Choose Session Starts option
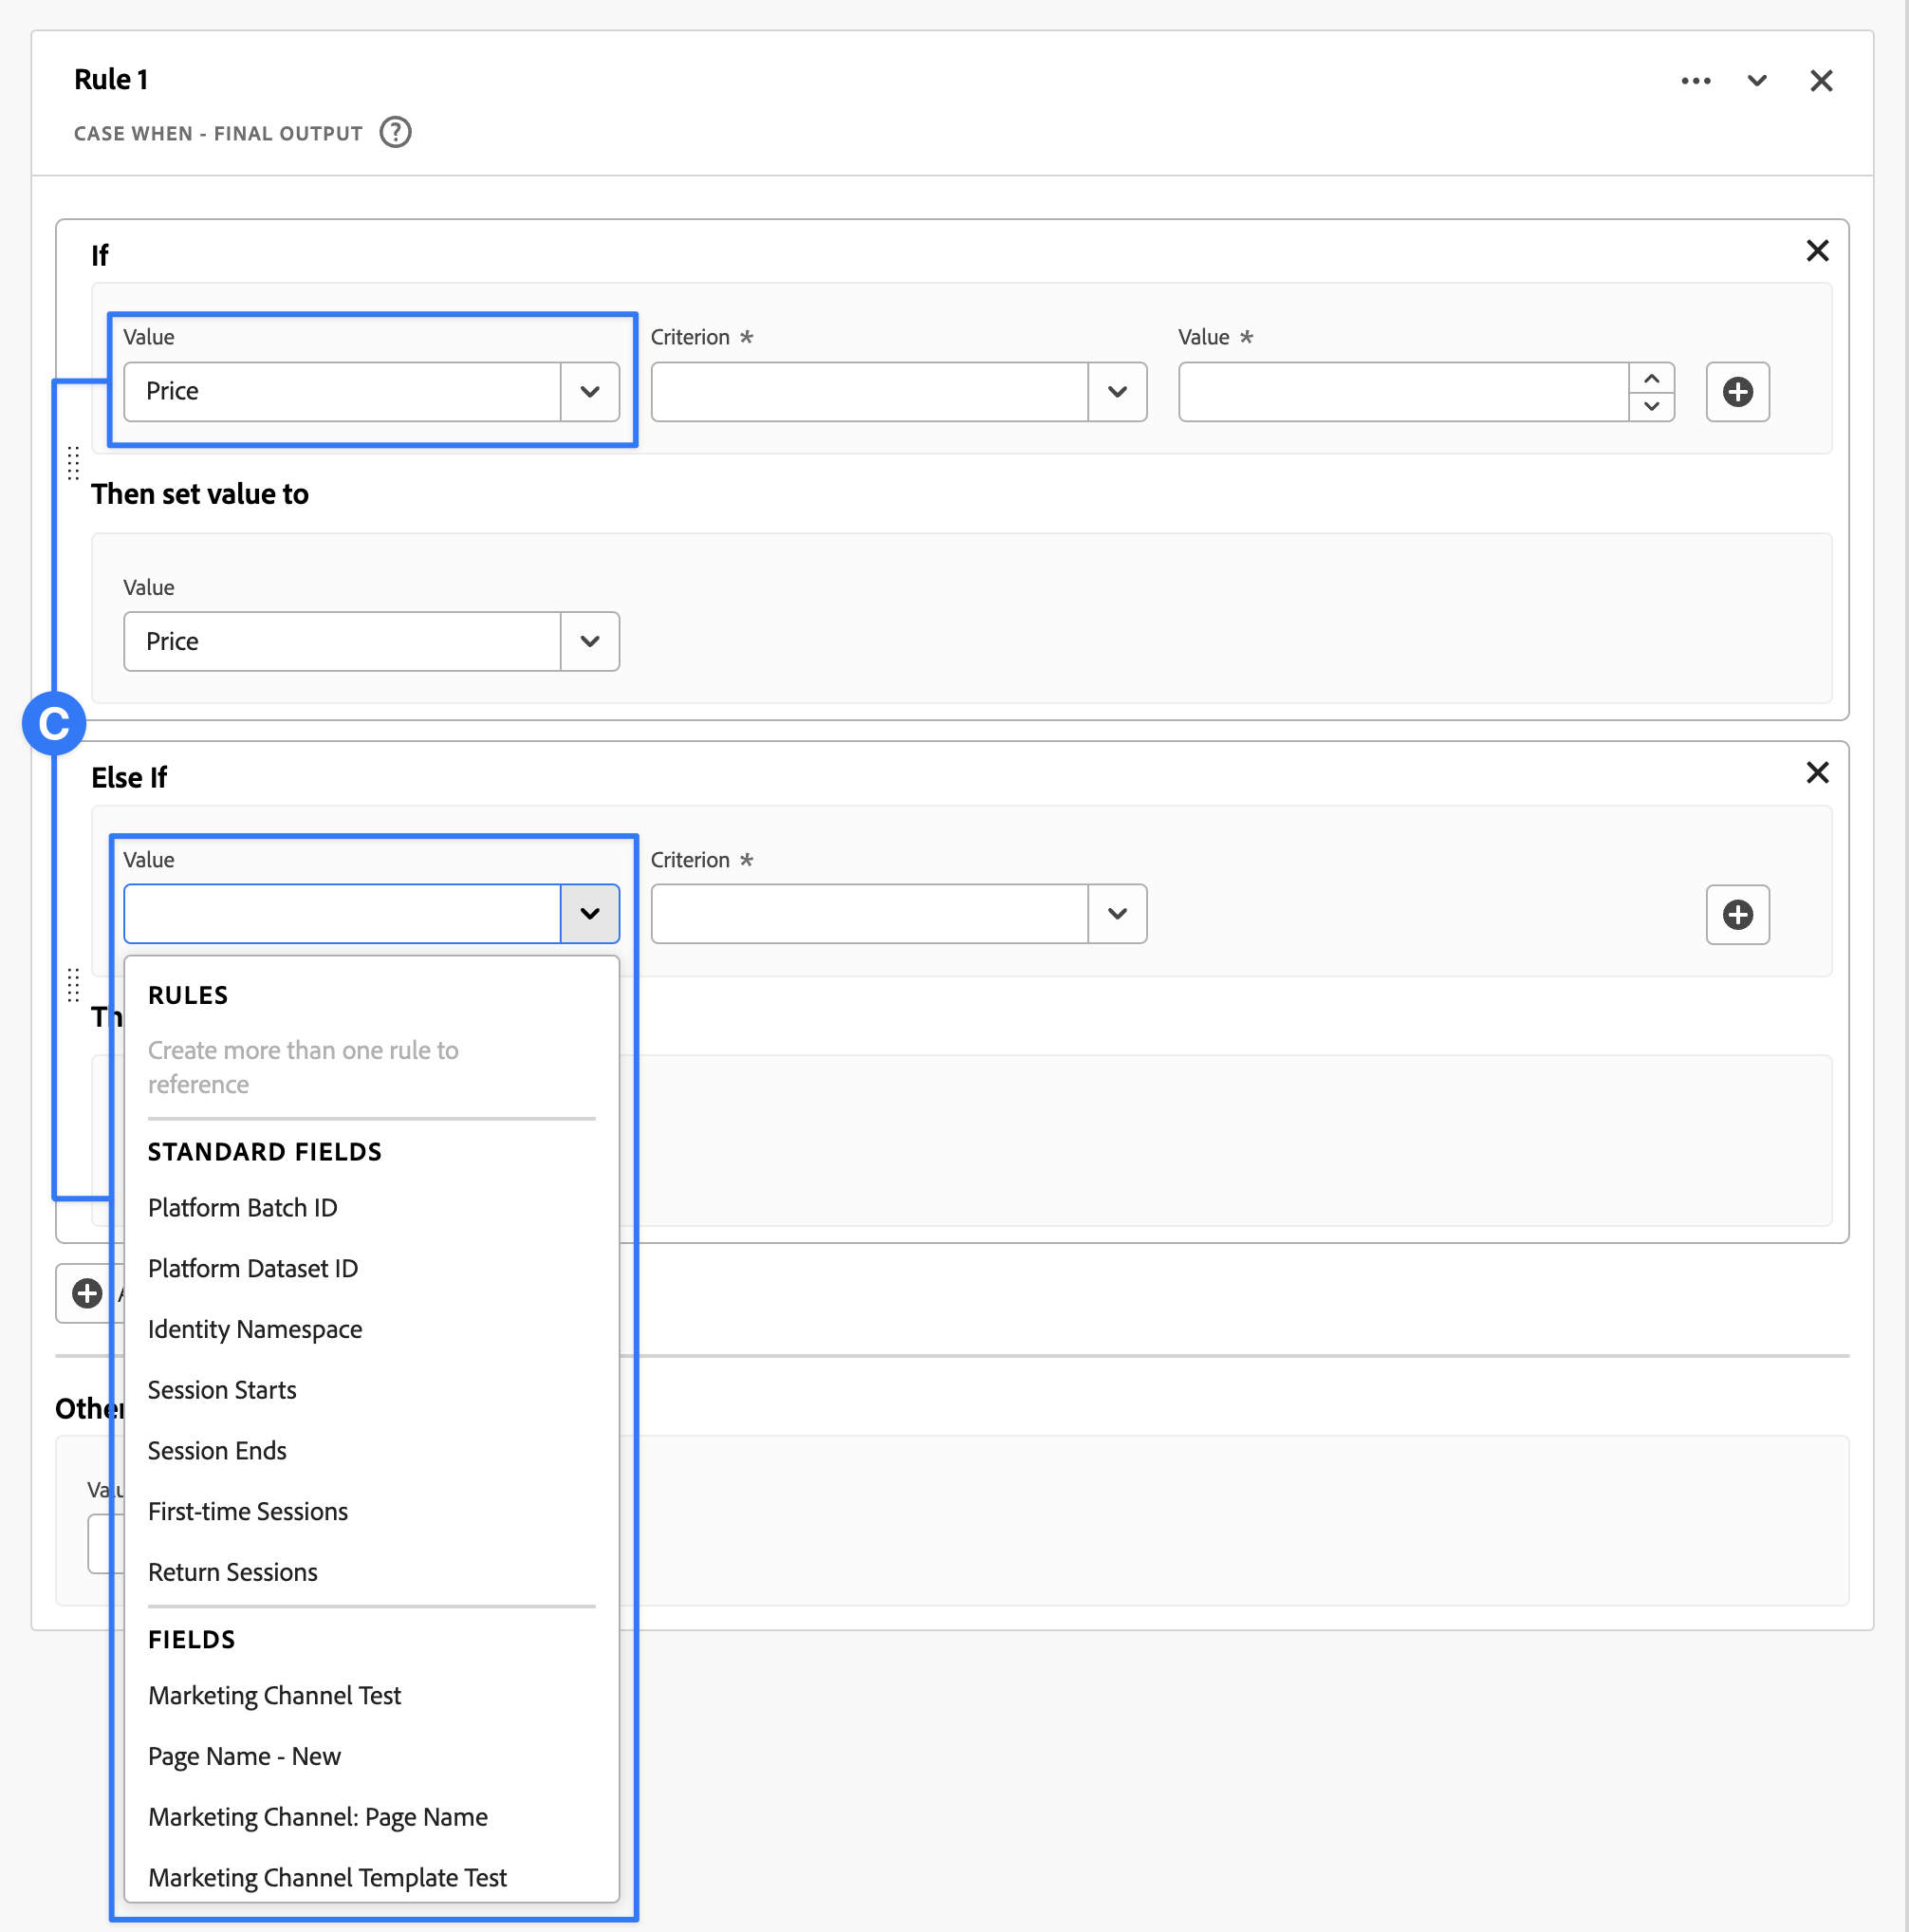 click(x=222, y=1390)
